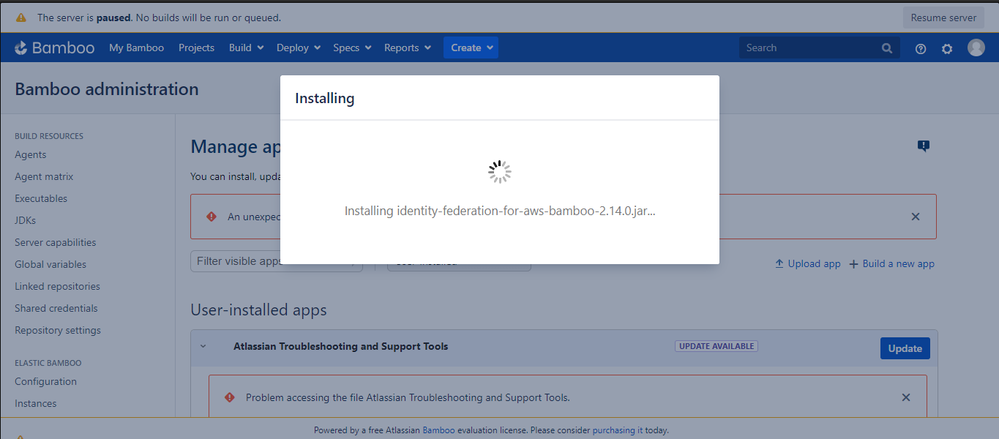Open the Create dropdown button
This screenshot has height=439, width=999.
coord(471,48)
